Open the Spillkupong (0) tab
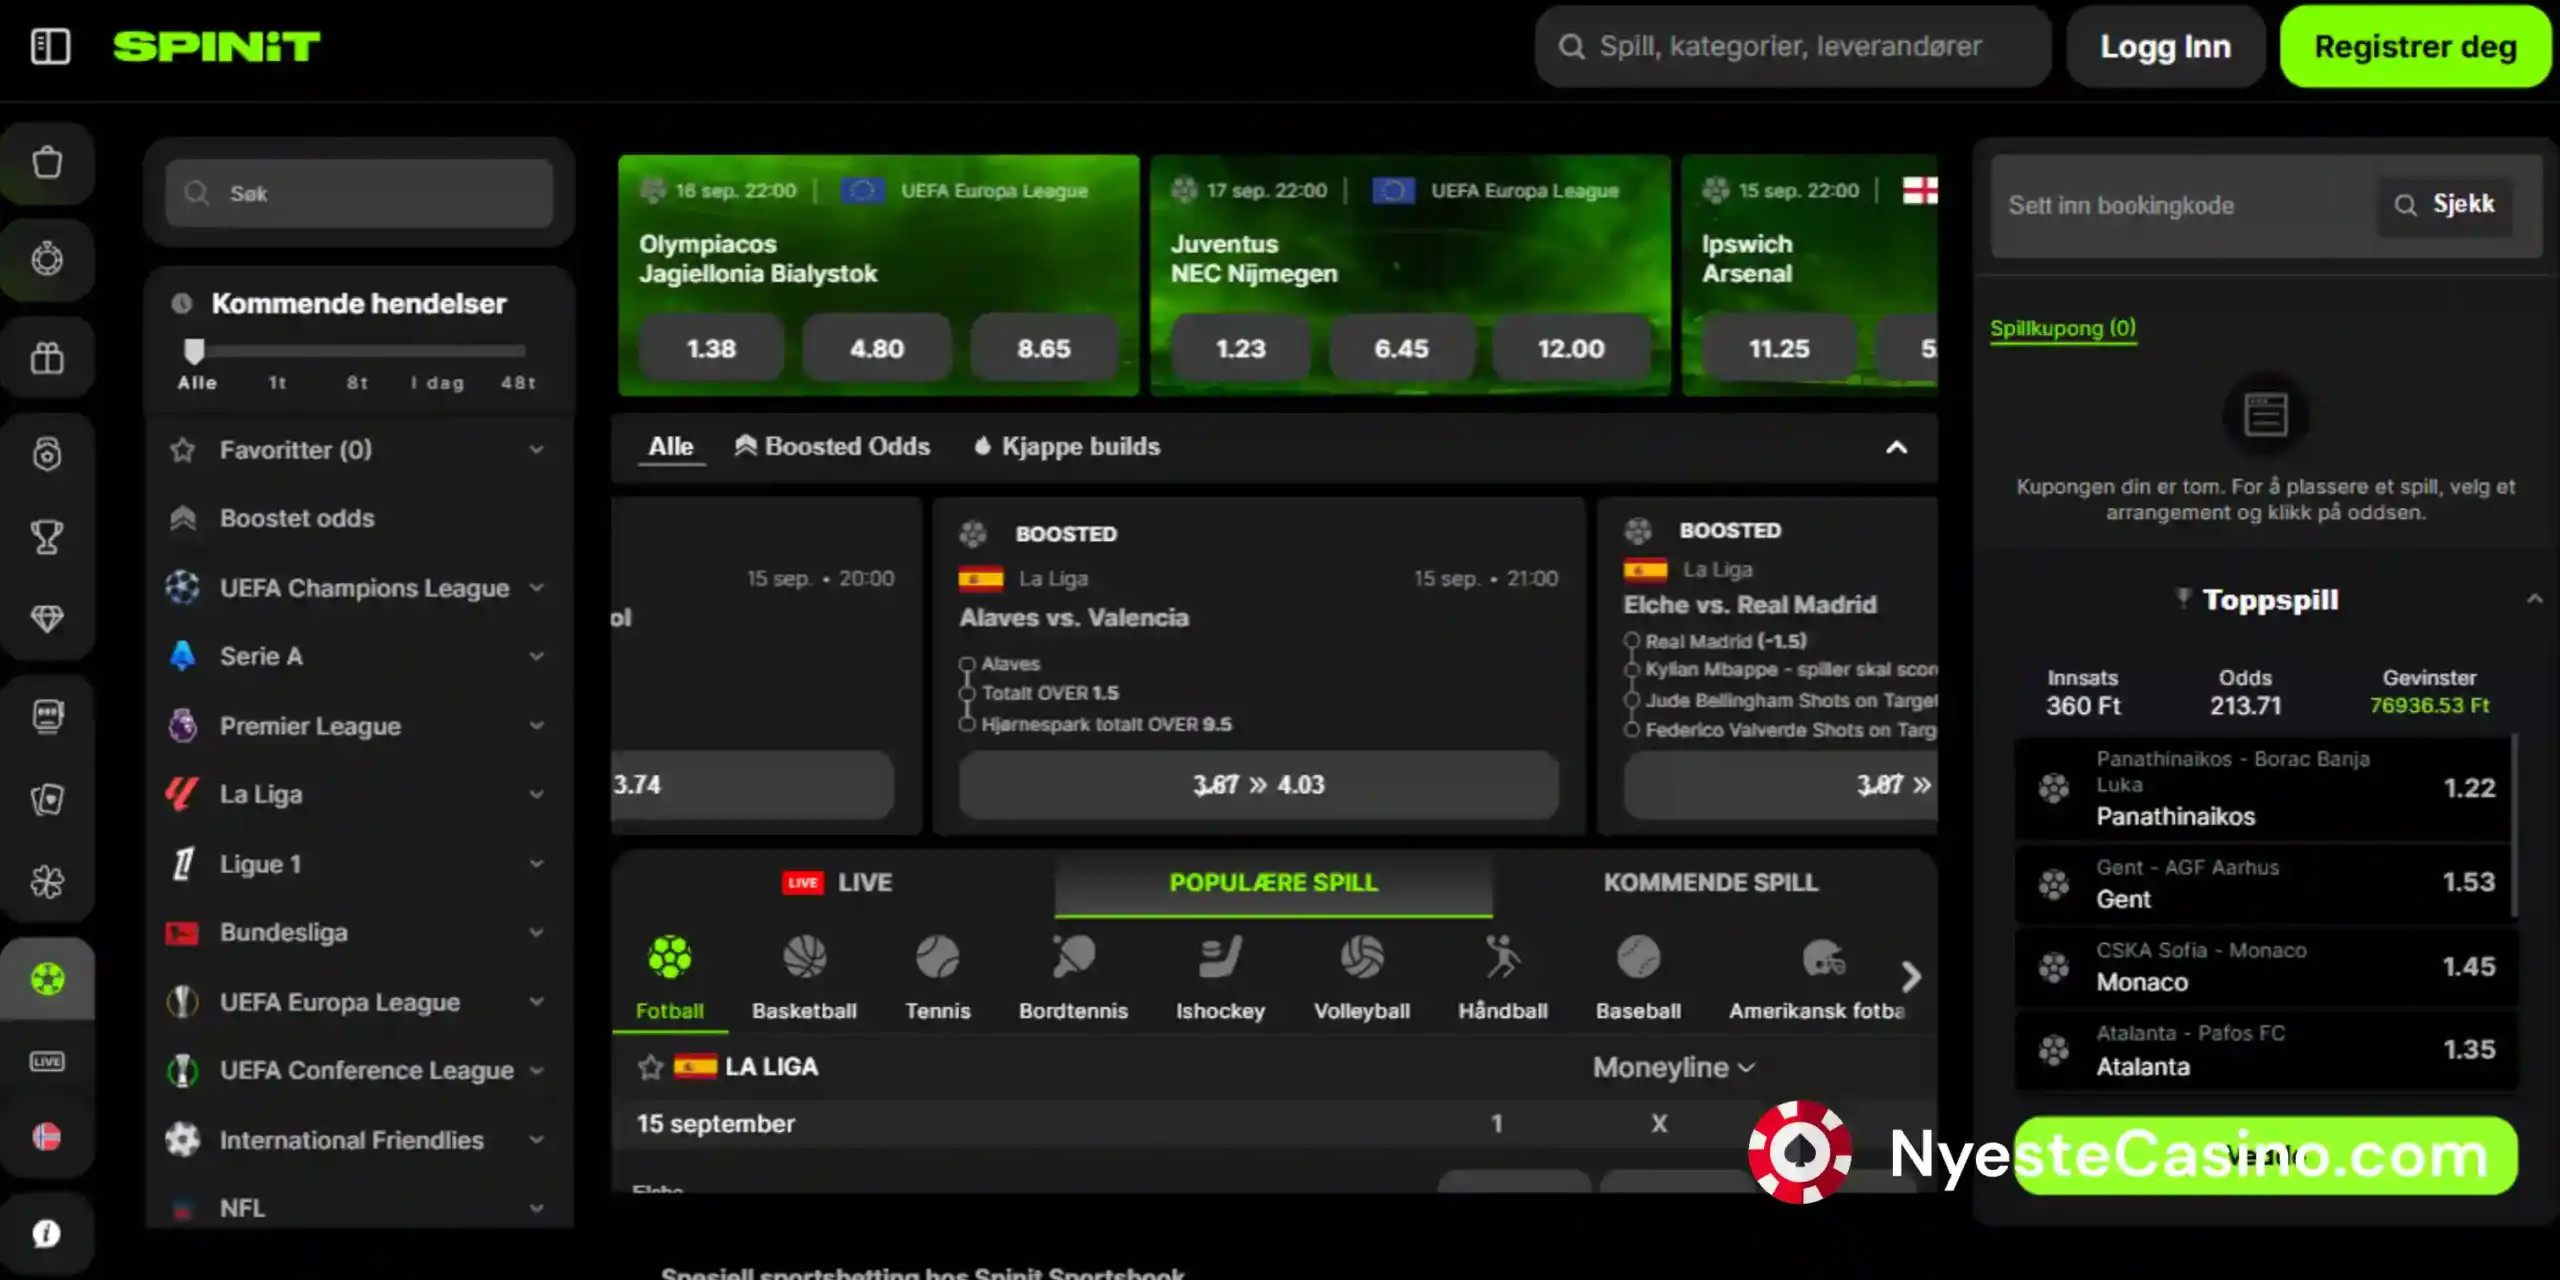Image resolution: width=2560 pixels, height=1280 pixels. tap(2063, 328)
